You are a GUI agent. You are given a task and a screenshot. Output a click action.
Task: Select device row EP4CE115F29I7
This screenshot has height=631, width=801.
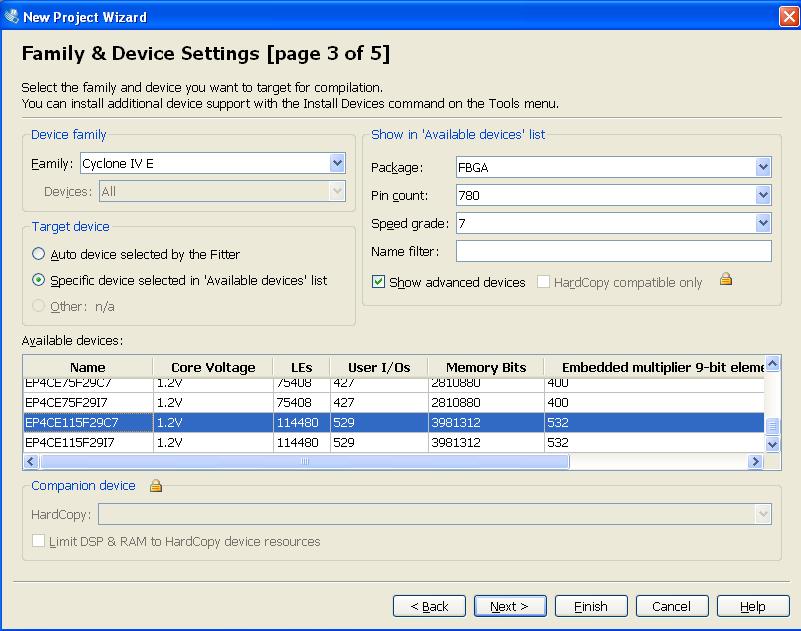[394, 442]
